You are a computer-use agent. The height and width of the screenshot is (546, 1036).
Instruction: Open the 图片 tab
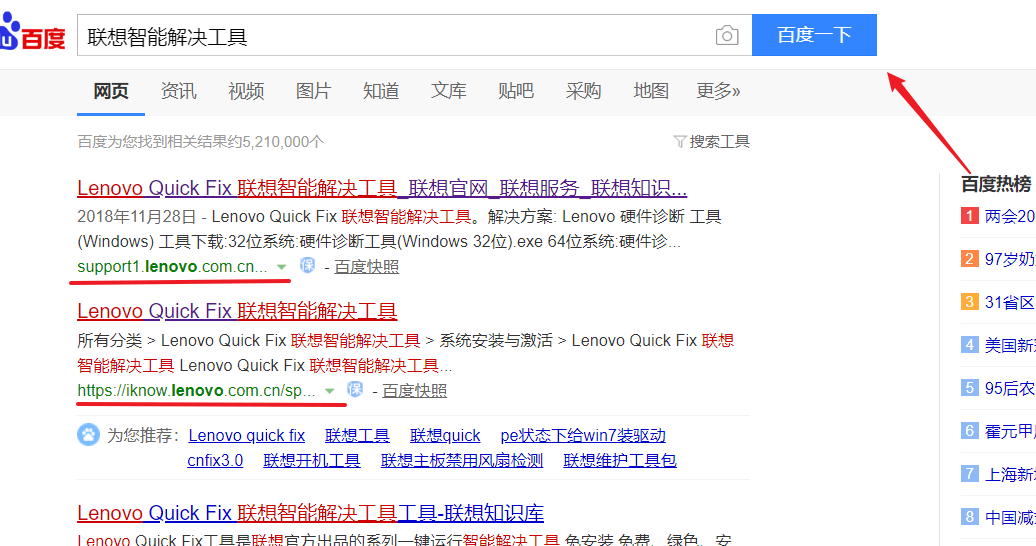[313, 91]
